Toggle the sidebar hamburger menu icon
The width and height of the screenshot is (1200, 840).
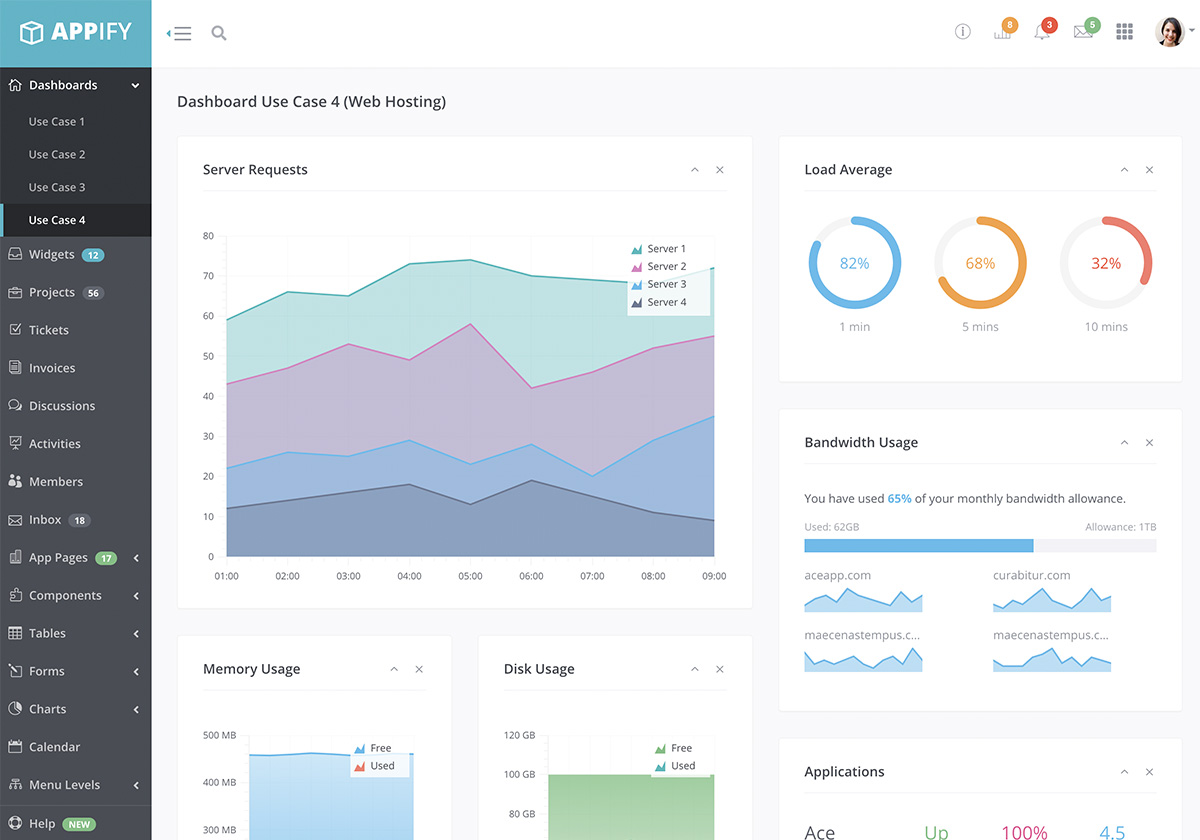(179, 33)
